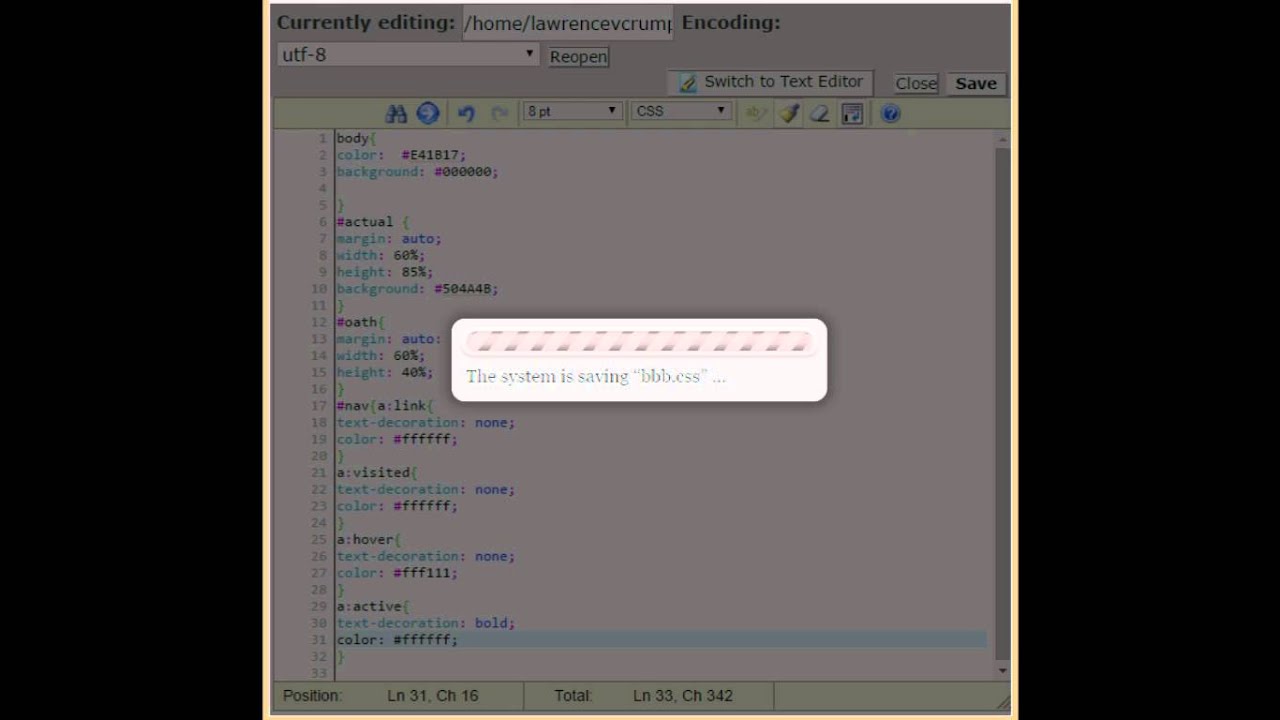Screen dimensions: 1280x720
Task: Click the '#nav{a:link{' line
Action: 386,406
